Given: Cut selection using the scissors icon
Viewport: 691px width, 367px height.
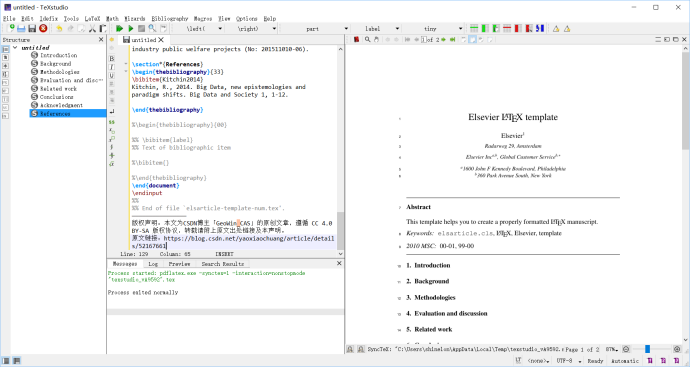Looking at the screenshot, I should pyautogui.click(x=92, y=29).
